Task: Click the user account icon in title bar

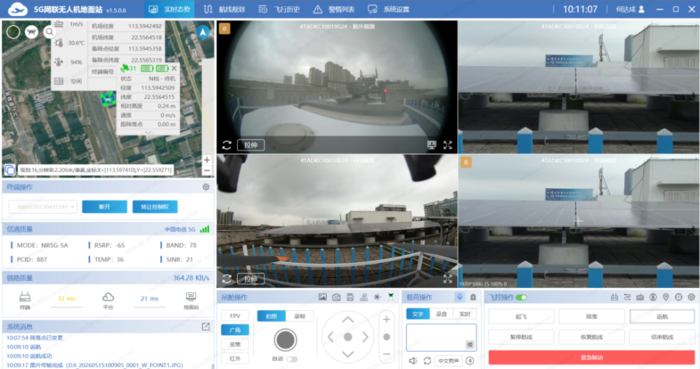Action: point(642,9)
